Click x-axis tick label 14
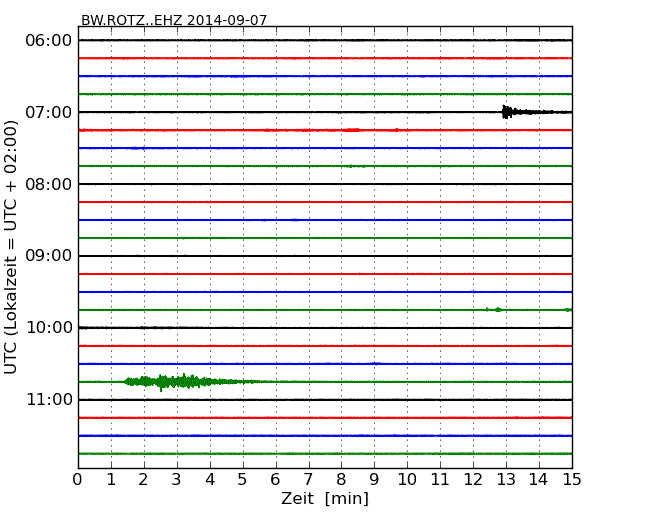 click(x=539, y=480)
